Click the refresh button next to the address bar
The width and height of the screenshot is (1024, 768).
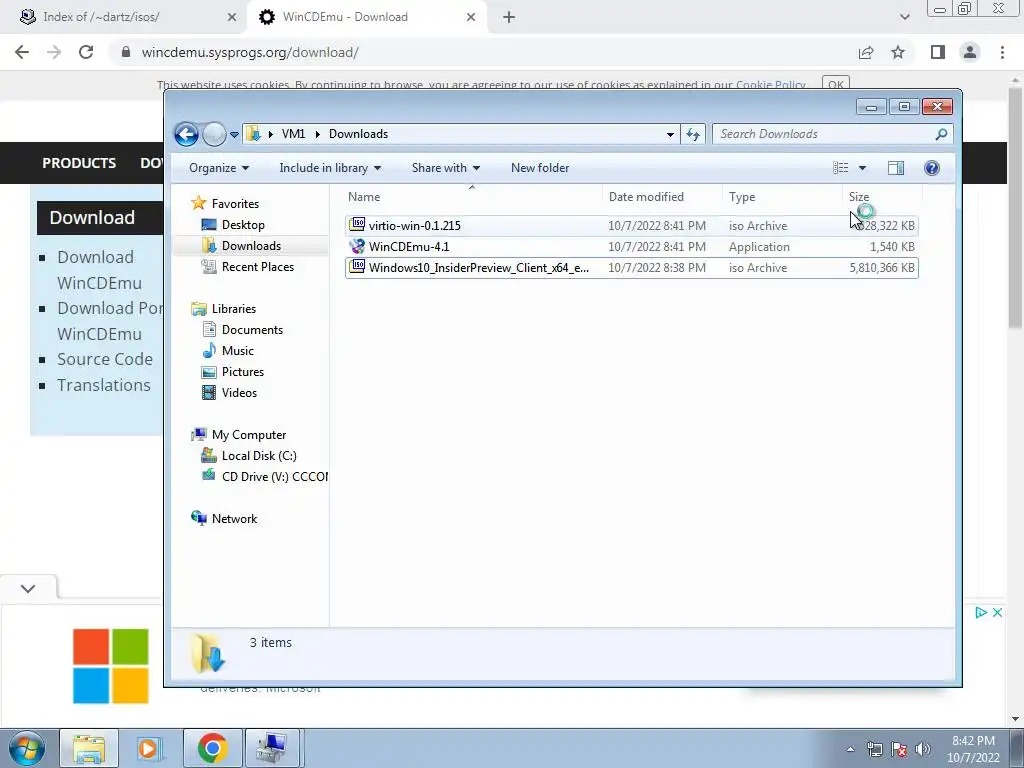693,135
